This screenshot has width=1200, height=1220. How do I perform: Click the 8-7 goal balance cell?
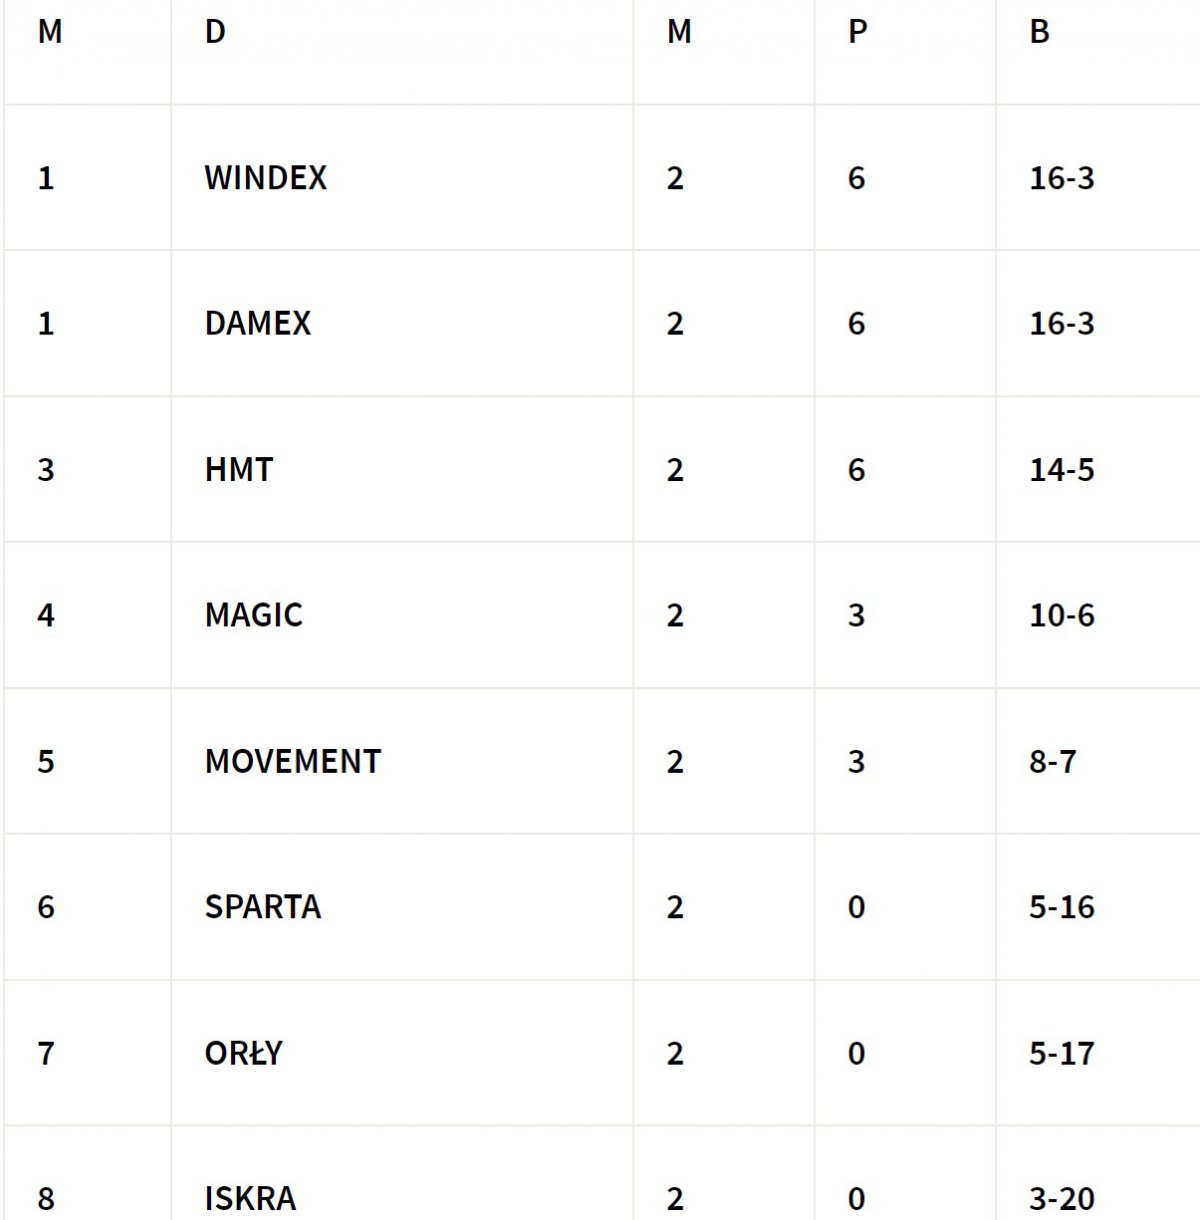(x=1052, y=761)
